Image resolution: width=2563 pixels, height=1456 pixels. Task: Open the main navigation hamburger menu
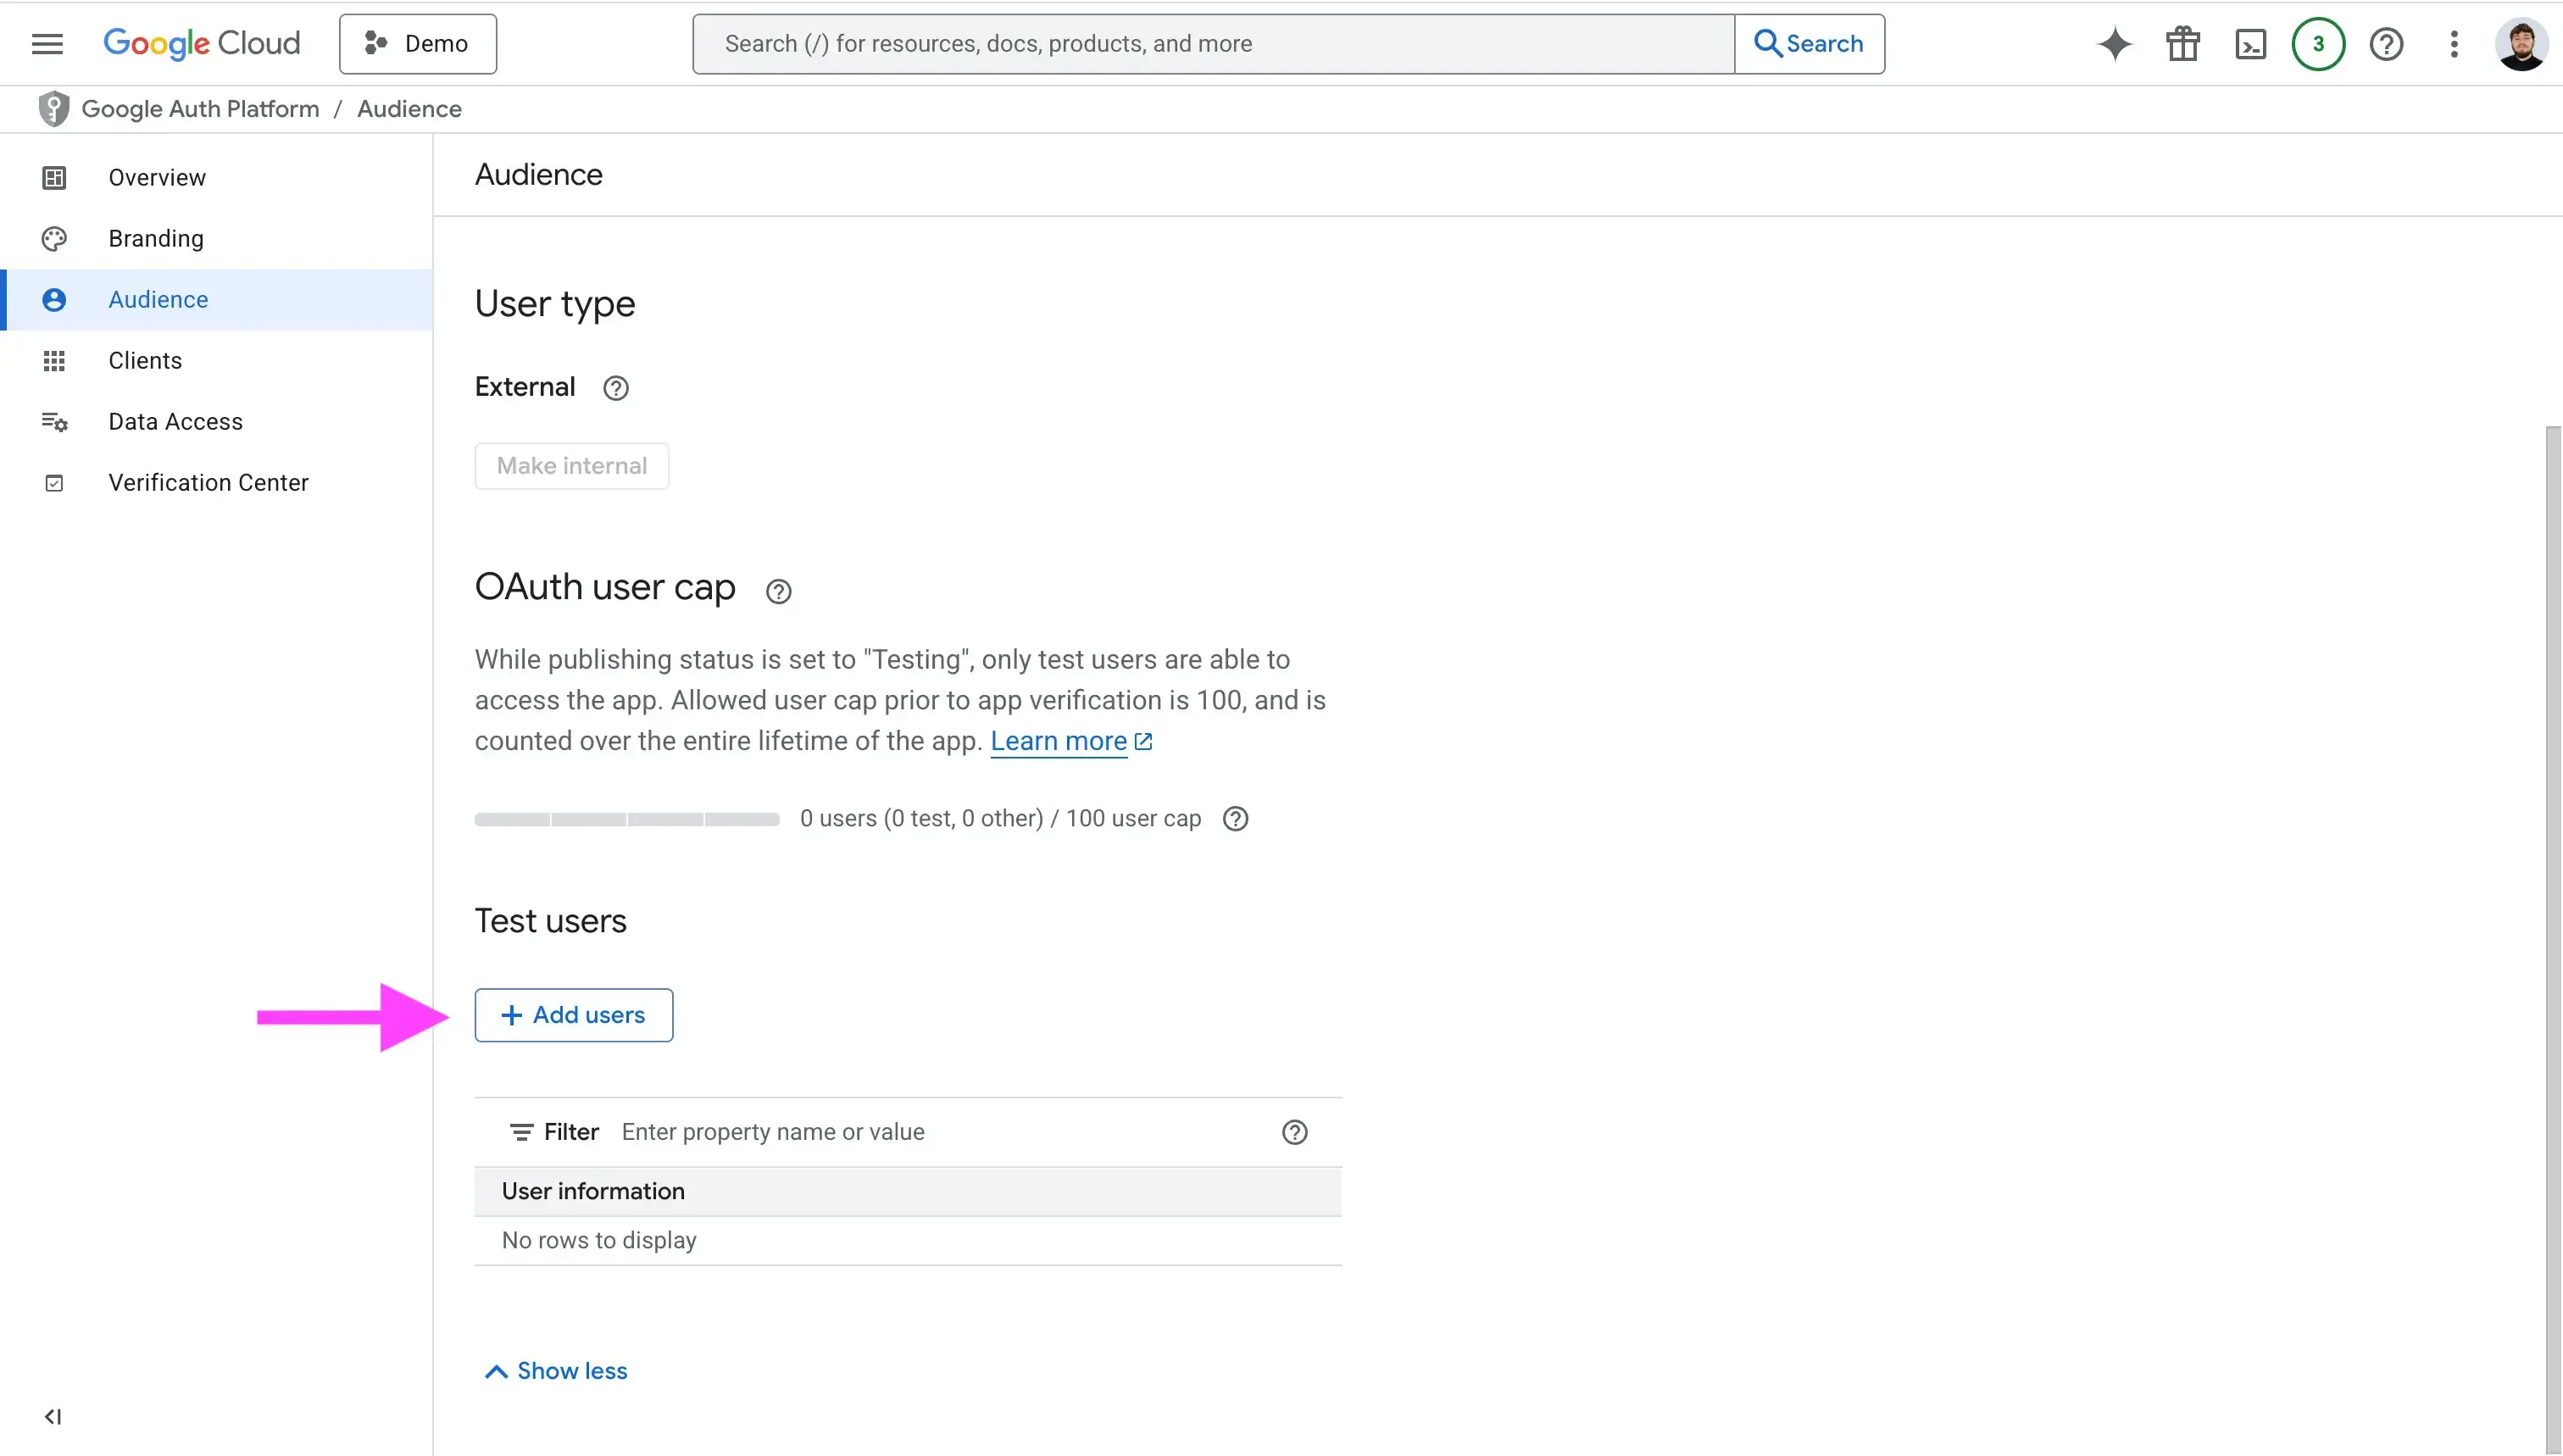tap(47, 43)
